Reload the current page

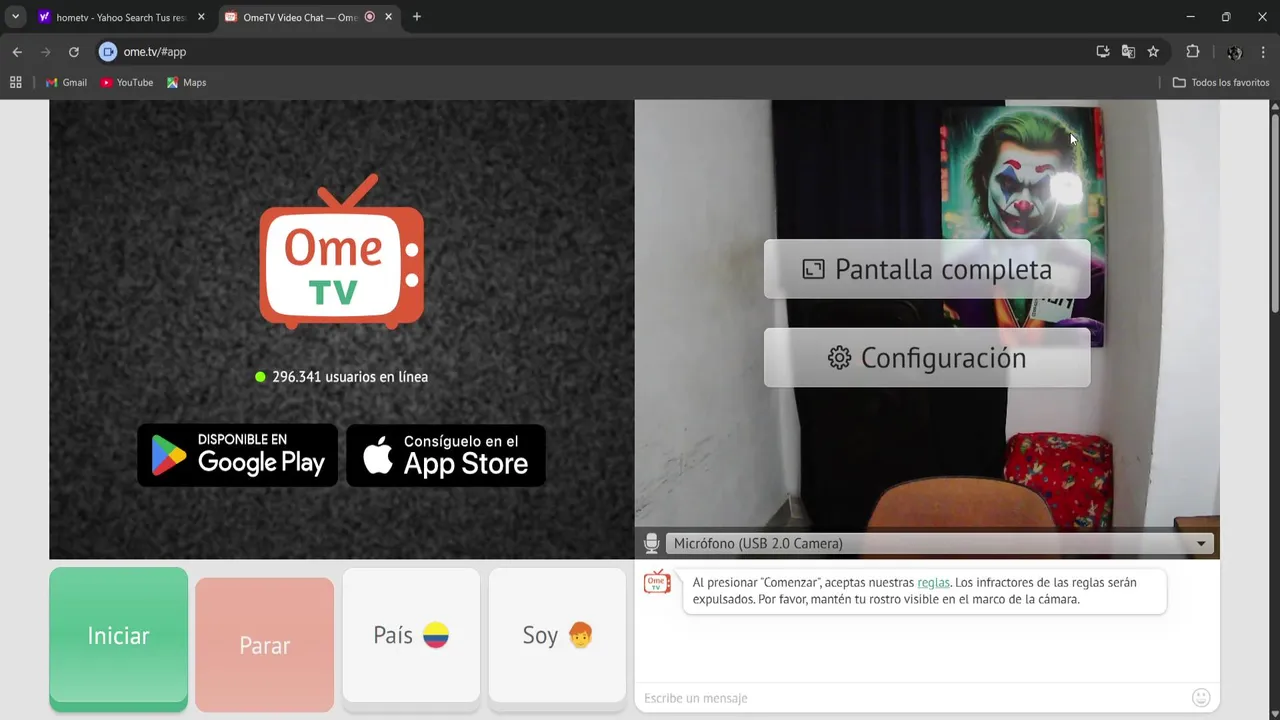tap(73, 52)
